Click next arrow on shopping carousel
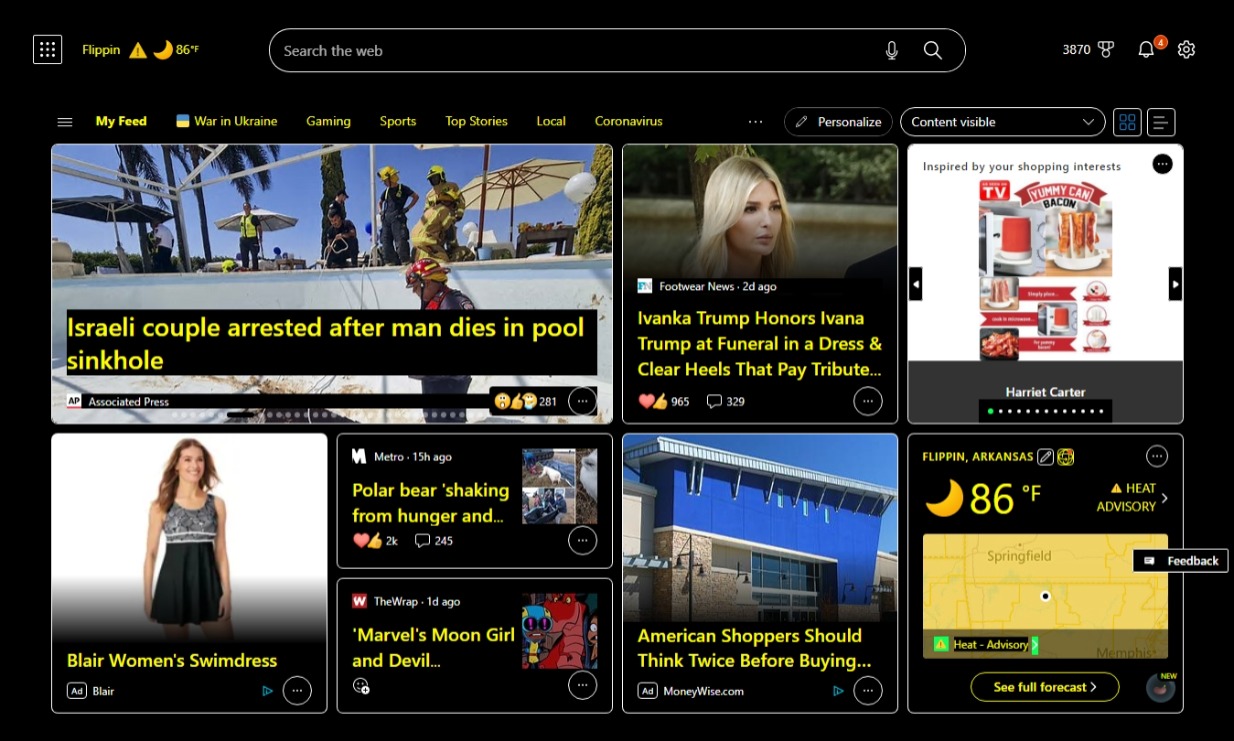1234x741 pixels. tap(1175, 284)
